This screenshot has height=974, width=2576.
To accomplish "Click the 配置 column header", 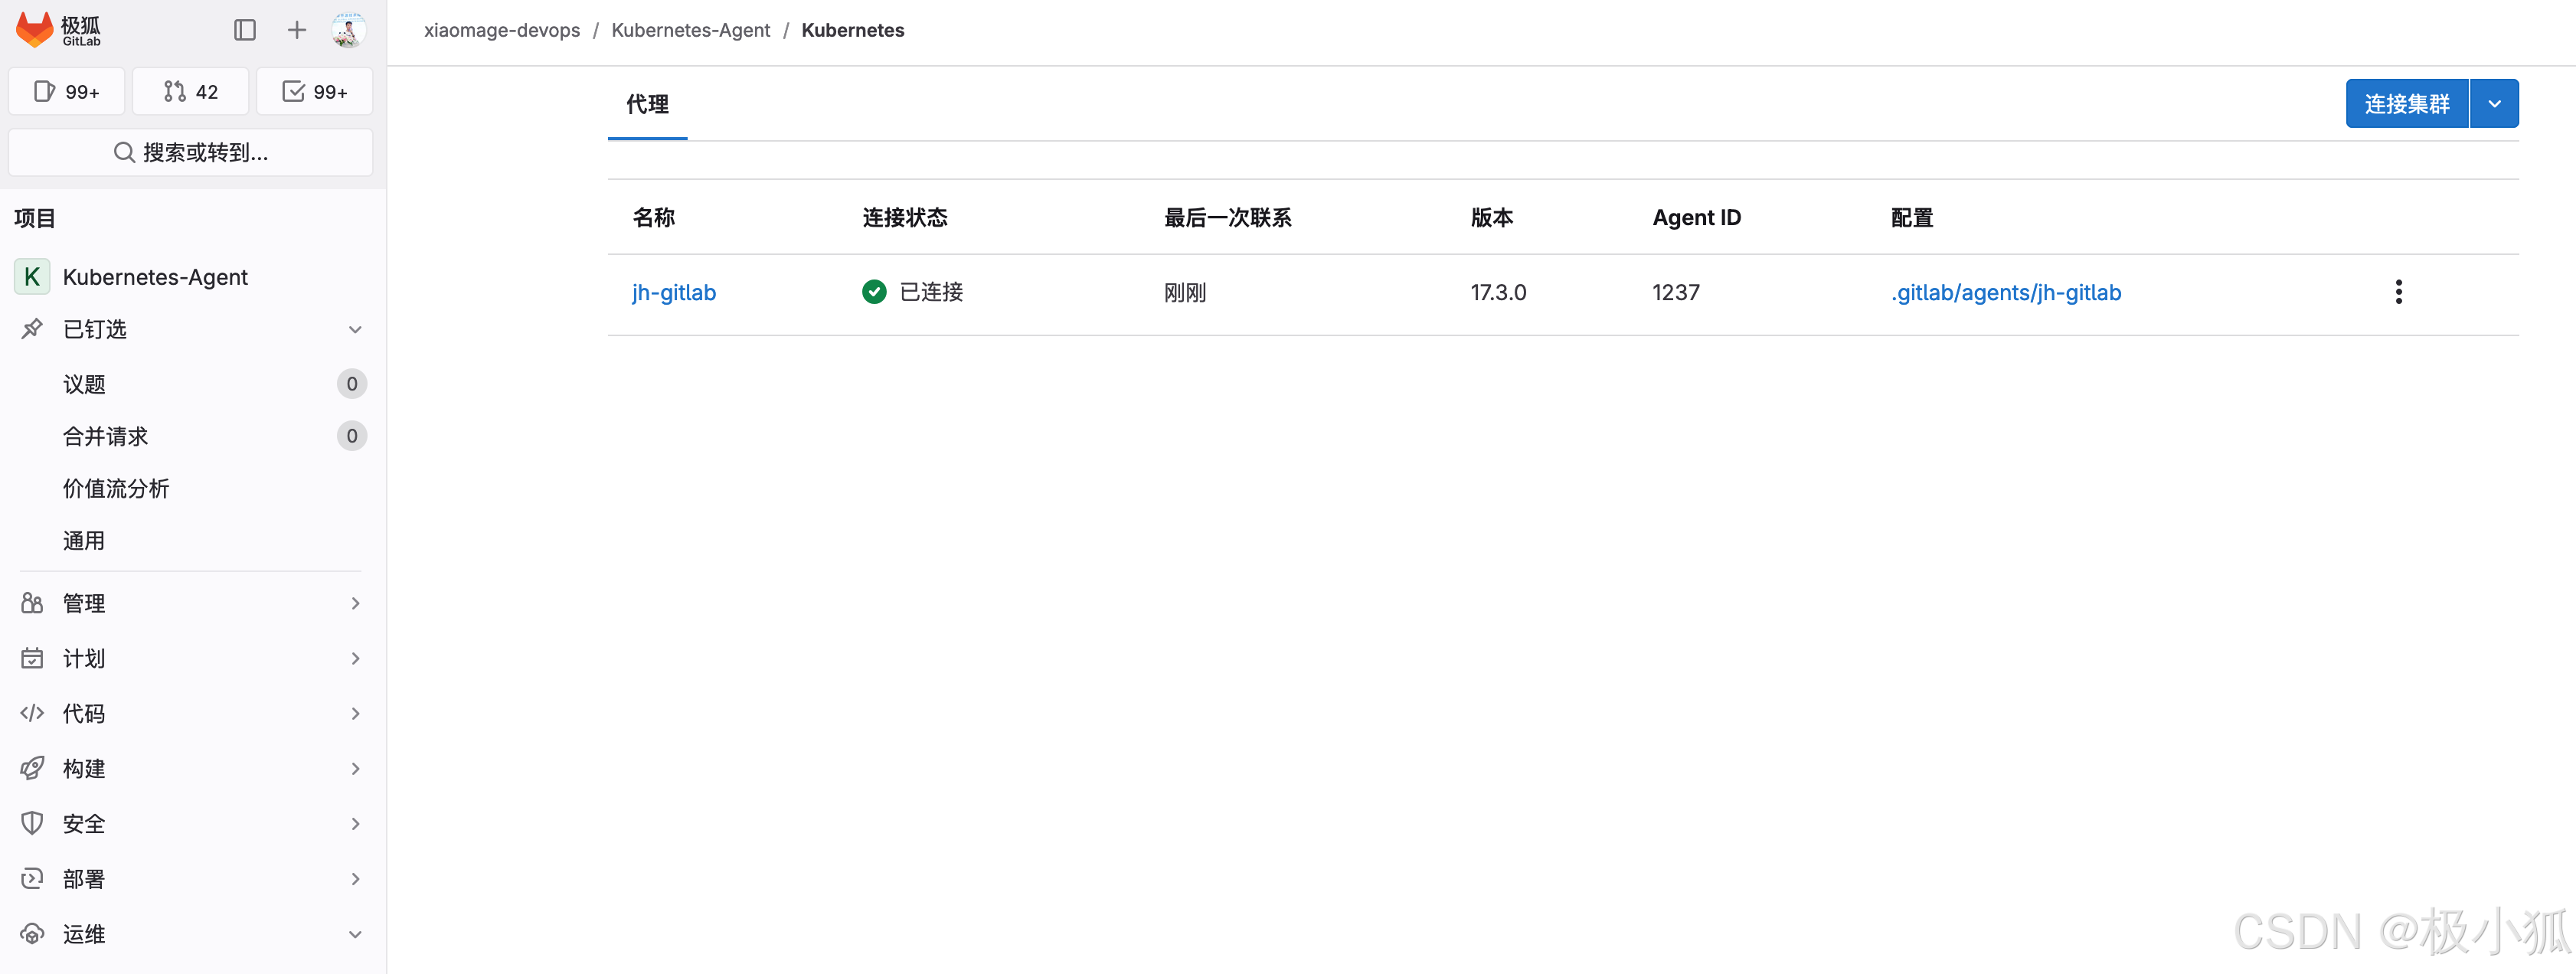I will pos(1912,217).
